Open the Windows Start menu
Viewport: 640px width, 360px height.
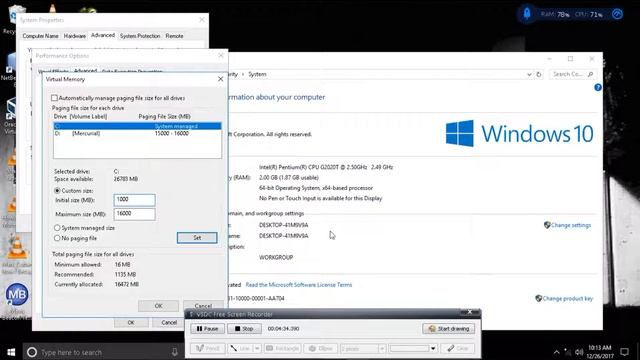[x=11, y=352]
